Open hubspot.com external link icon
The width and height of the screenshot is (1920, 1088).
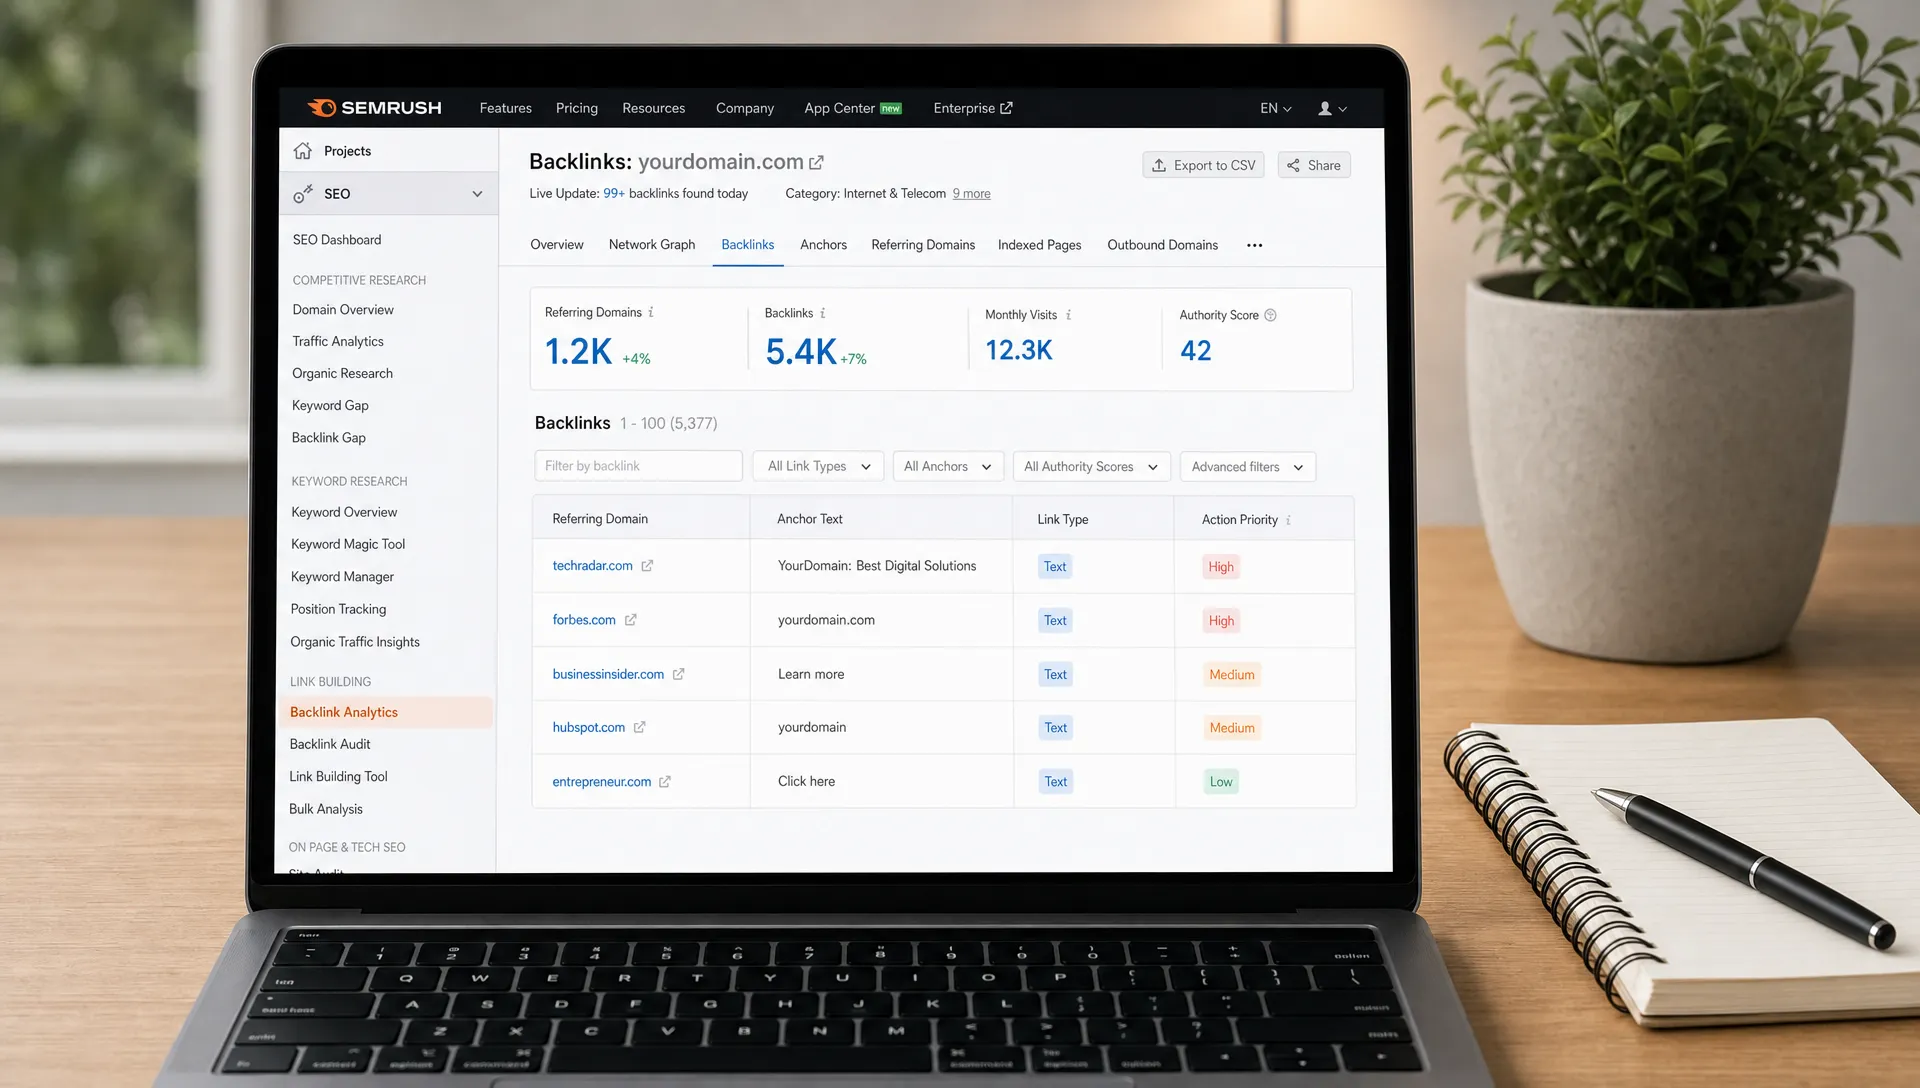tap(639, 727)
